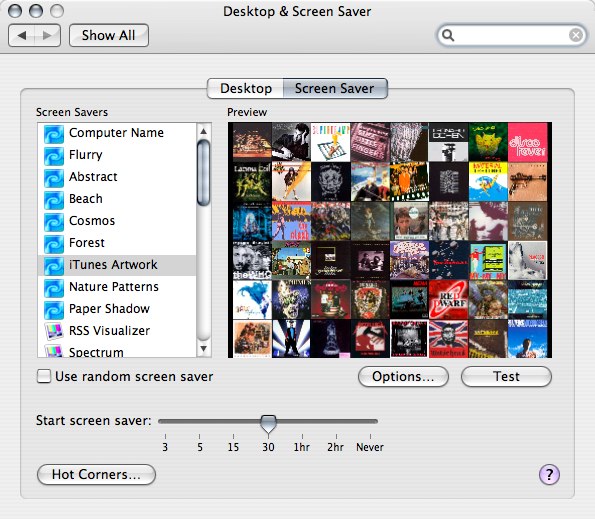Click the '1hr' slider label

[302, 447]
